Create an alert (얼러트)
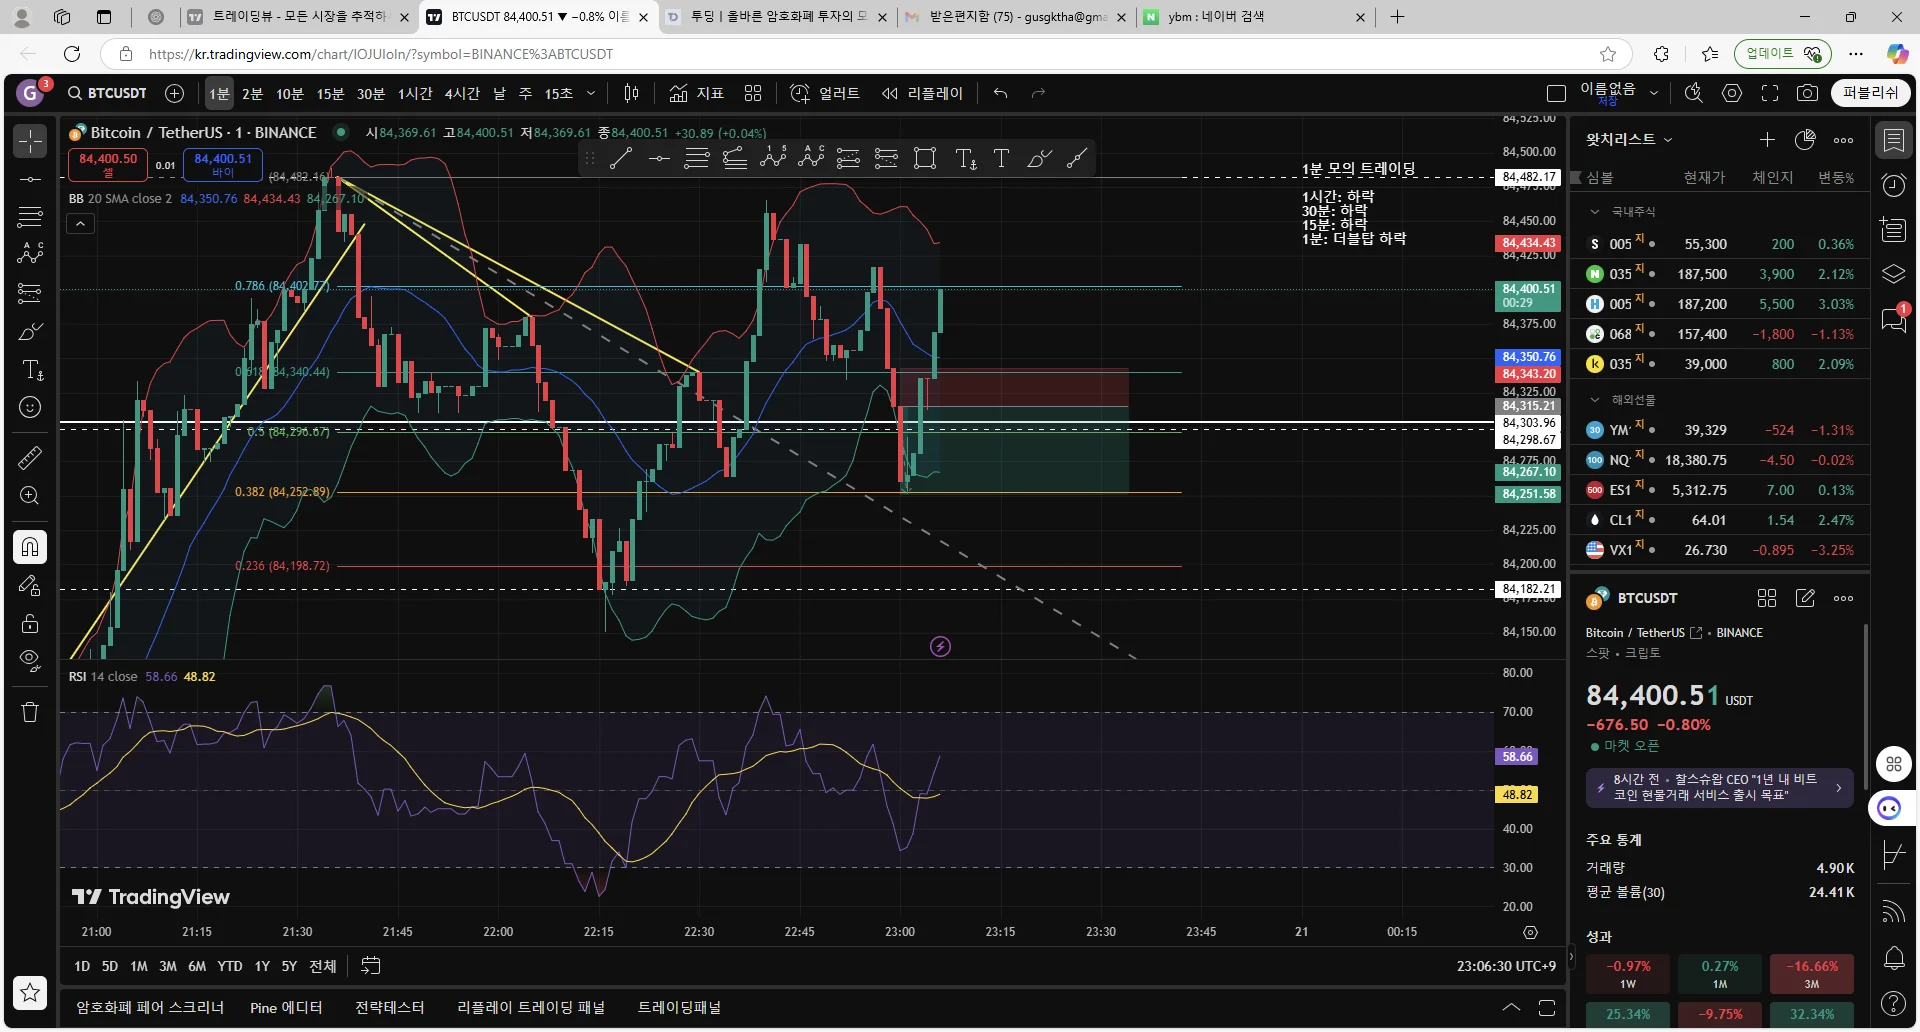Image resolution: width=1920 pixels, height=1032 pixels. 825,93
